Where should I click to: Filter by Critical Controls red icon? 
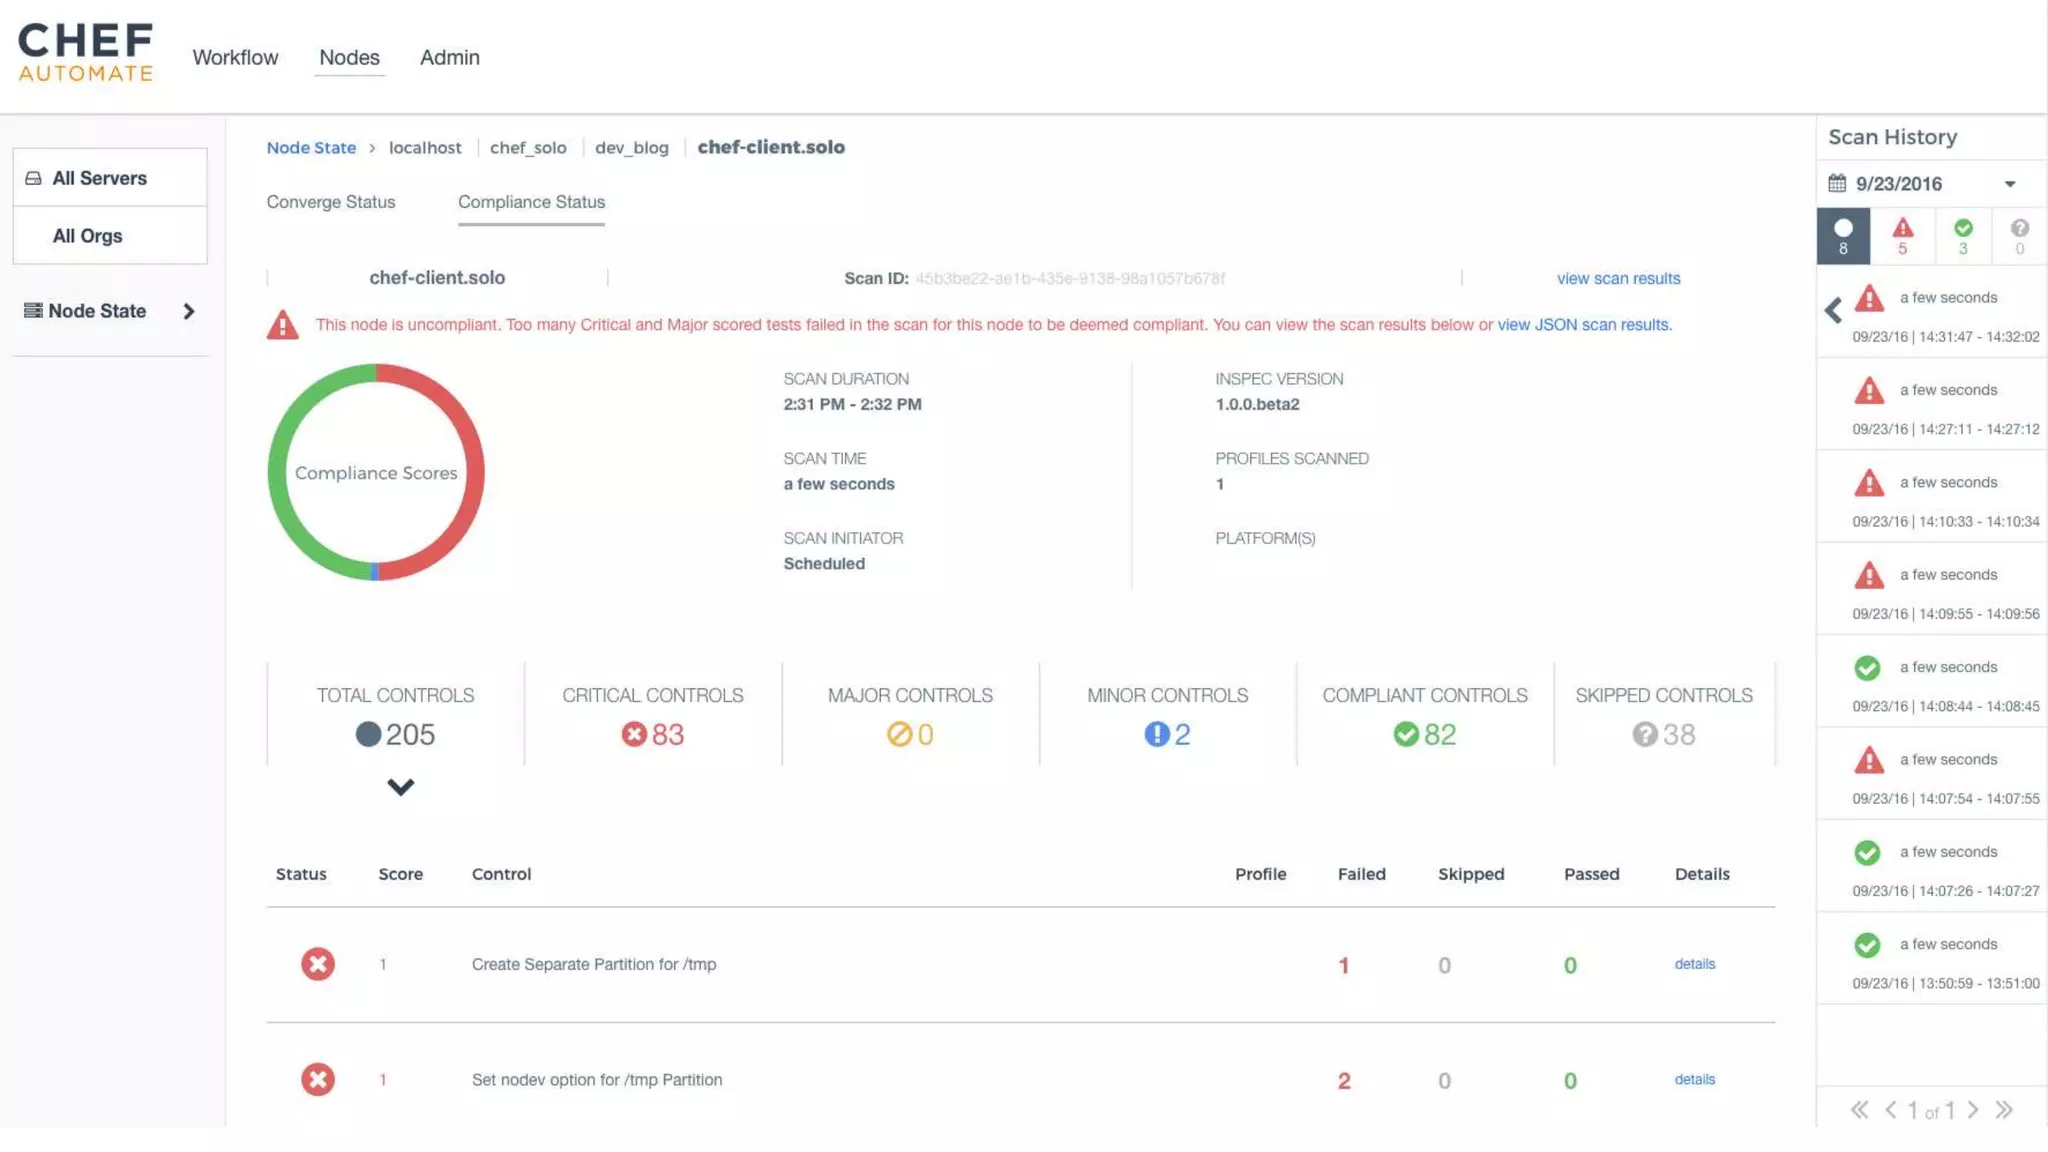pyautogui.click(x=634, y=734)
